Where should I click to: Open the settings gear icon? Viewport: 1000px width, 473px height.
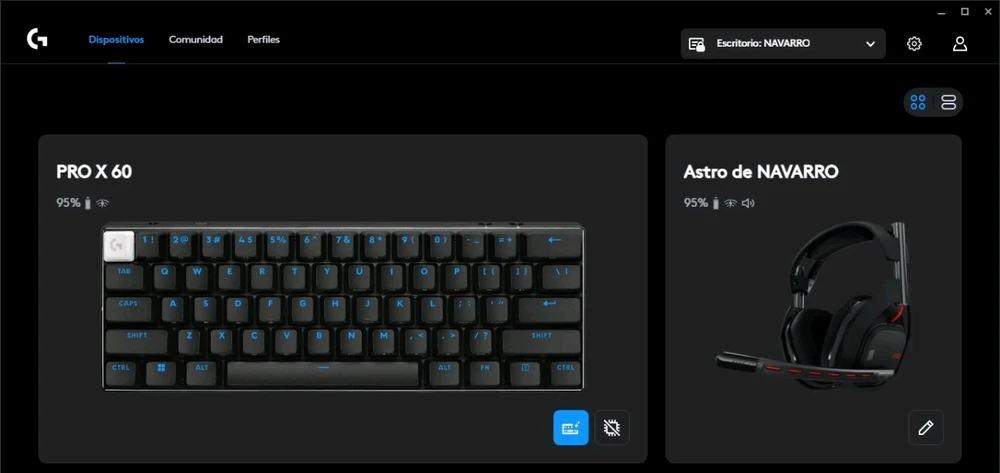(x=914, y=43)
